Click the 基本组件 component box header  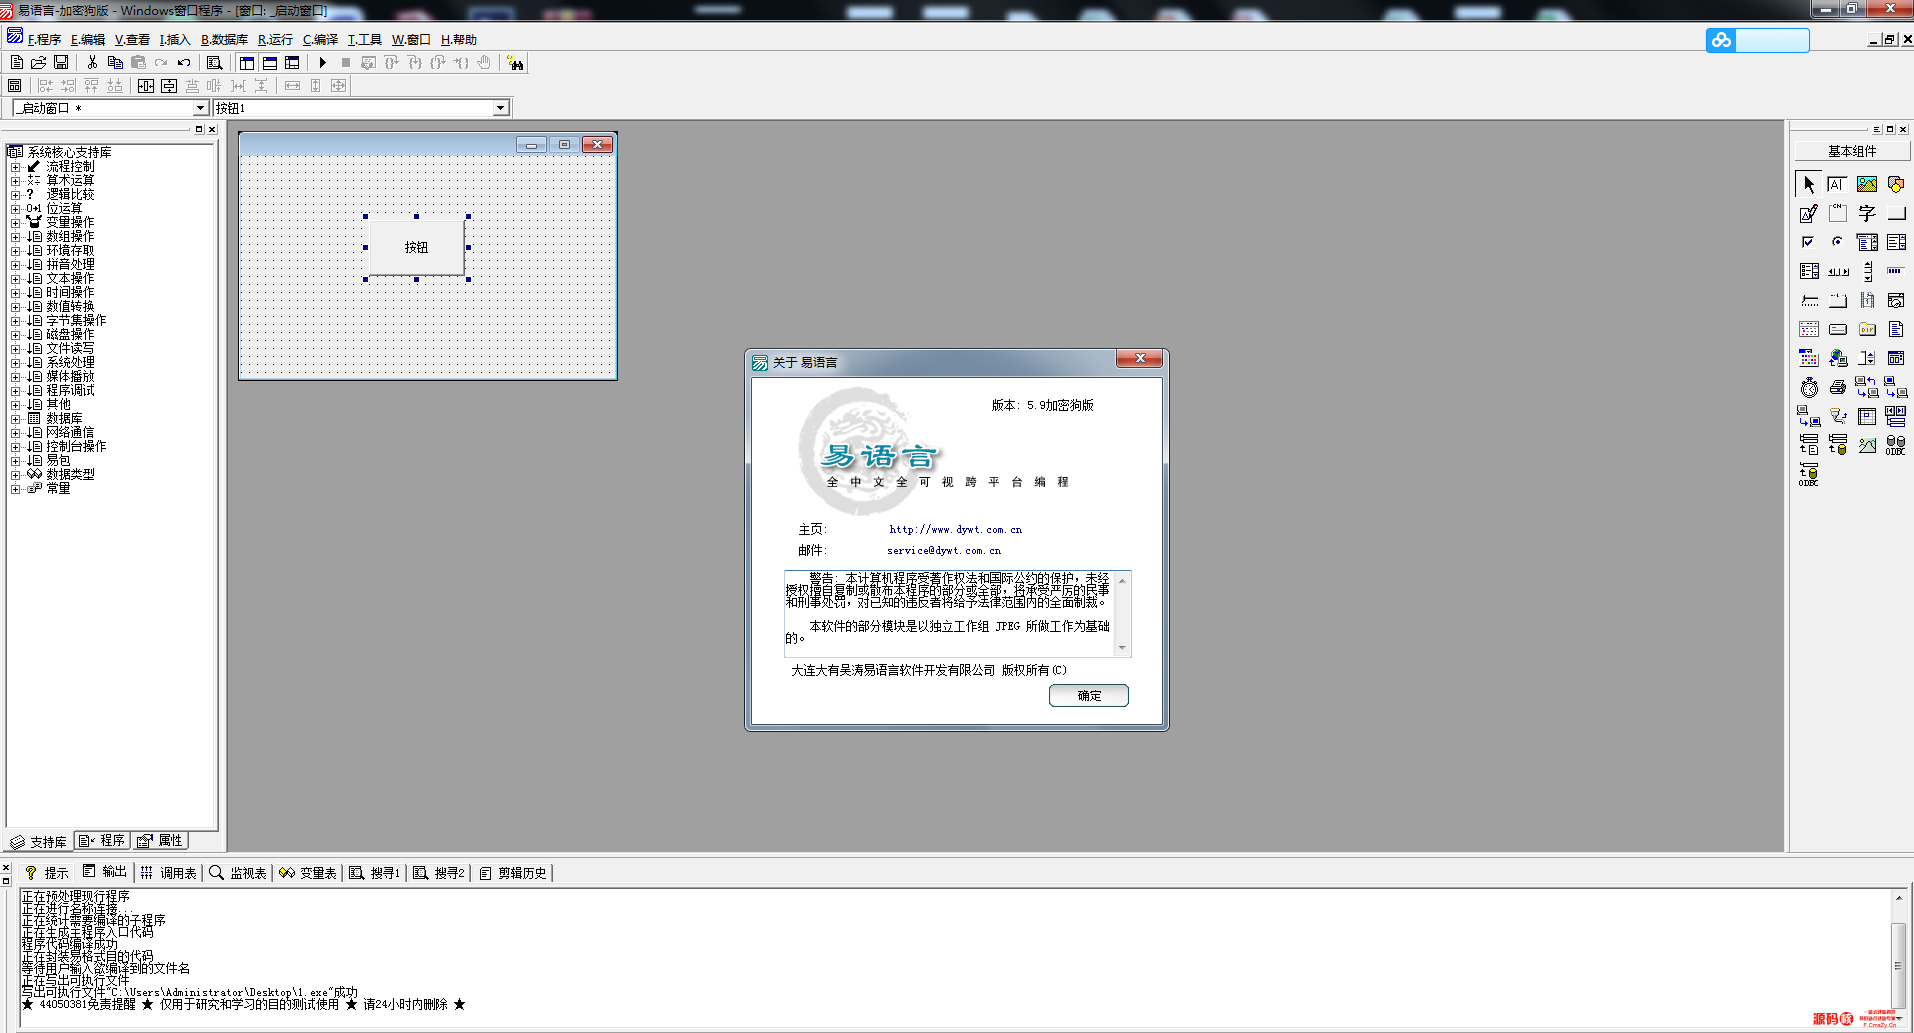[x=1852, y=151]
